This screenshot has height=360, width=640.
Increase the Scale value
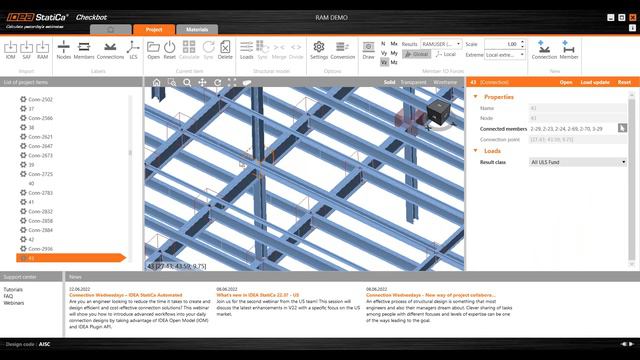pyautogui.click(x=522, y=42)
